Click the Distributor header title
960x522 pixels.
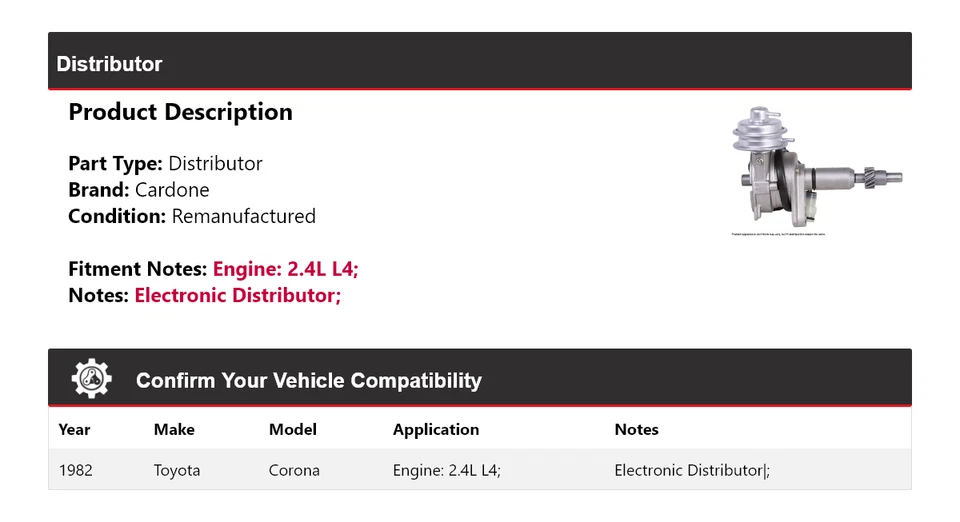(109, 64)
